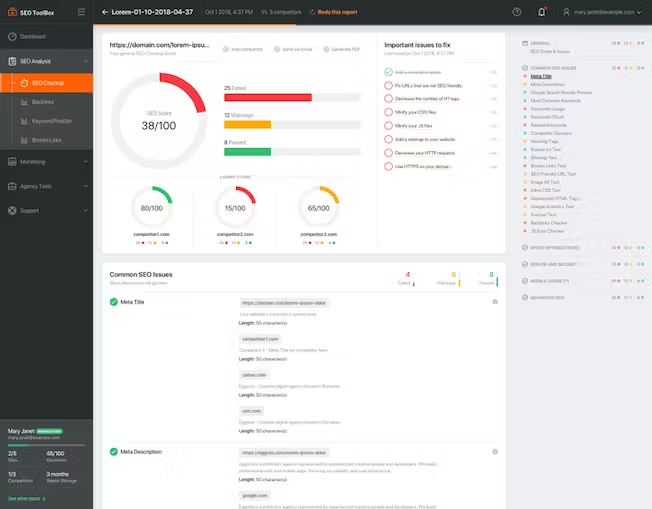The height and width of the screenshot is (509, 652).
Task: Select SEO Checkup in the sidebar
Action: [x=47, y=83]
